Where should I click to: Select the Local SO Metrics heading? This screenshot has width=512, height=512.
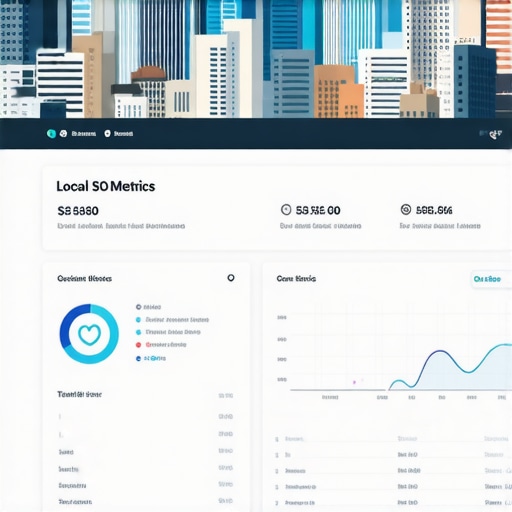point(106,186)
